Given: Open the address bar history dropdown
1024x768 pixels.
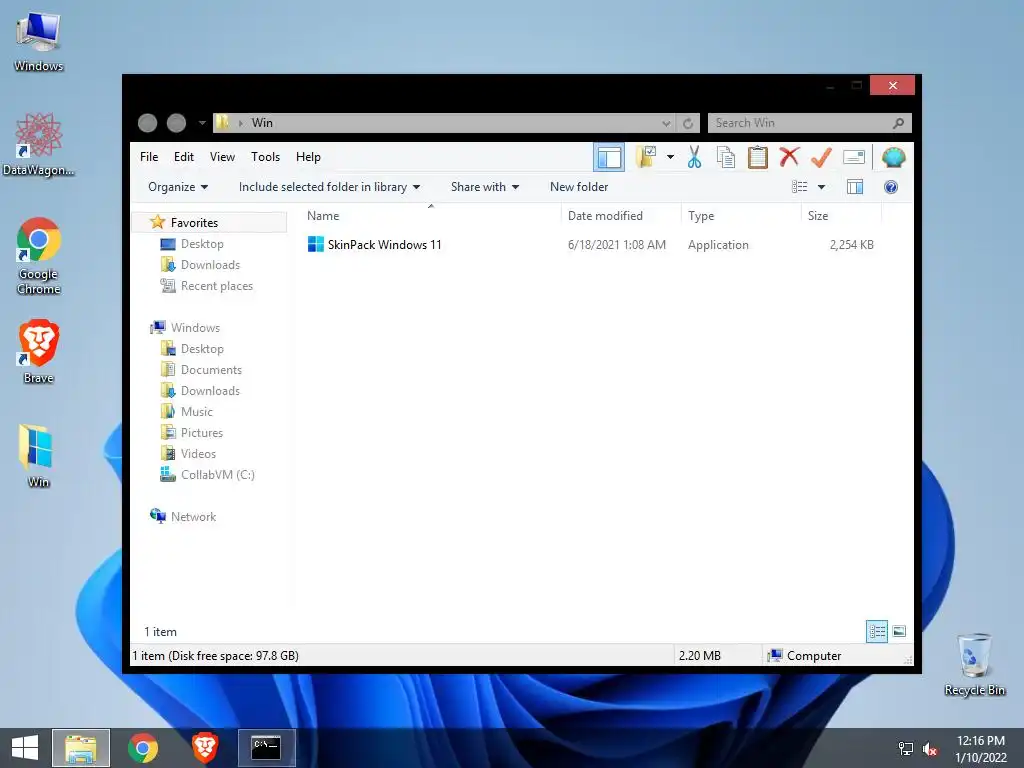Looking at the screenshot, I should [666, 123].
